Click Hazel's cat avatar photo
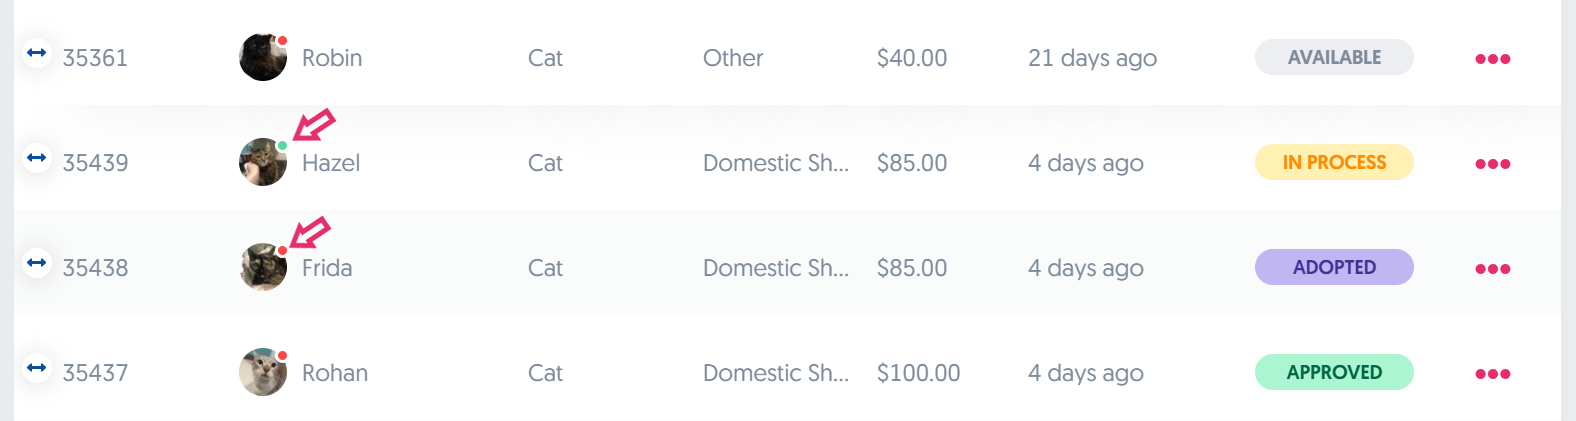Viewport: 1576px width, 421px height. click(263, 163)
